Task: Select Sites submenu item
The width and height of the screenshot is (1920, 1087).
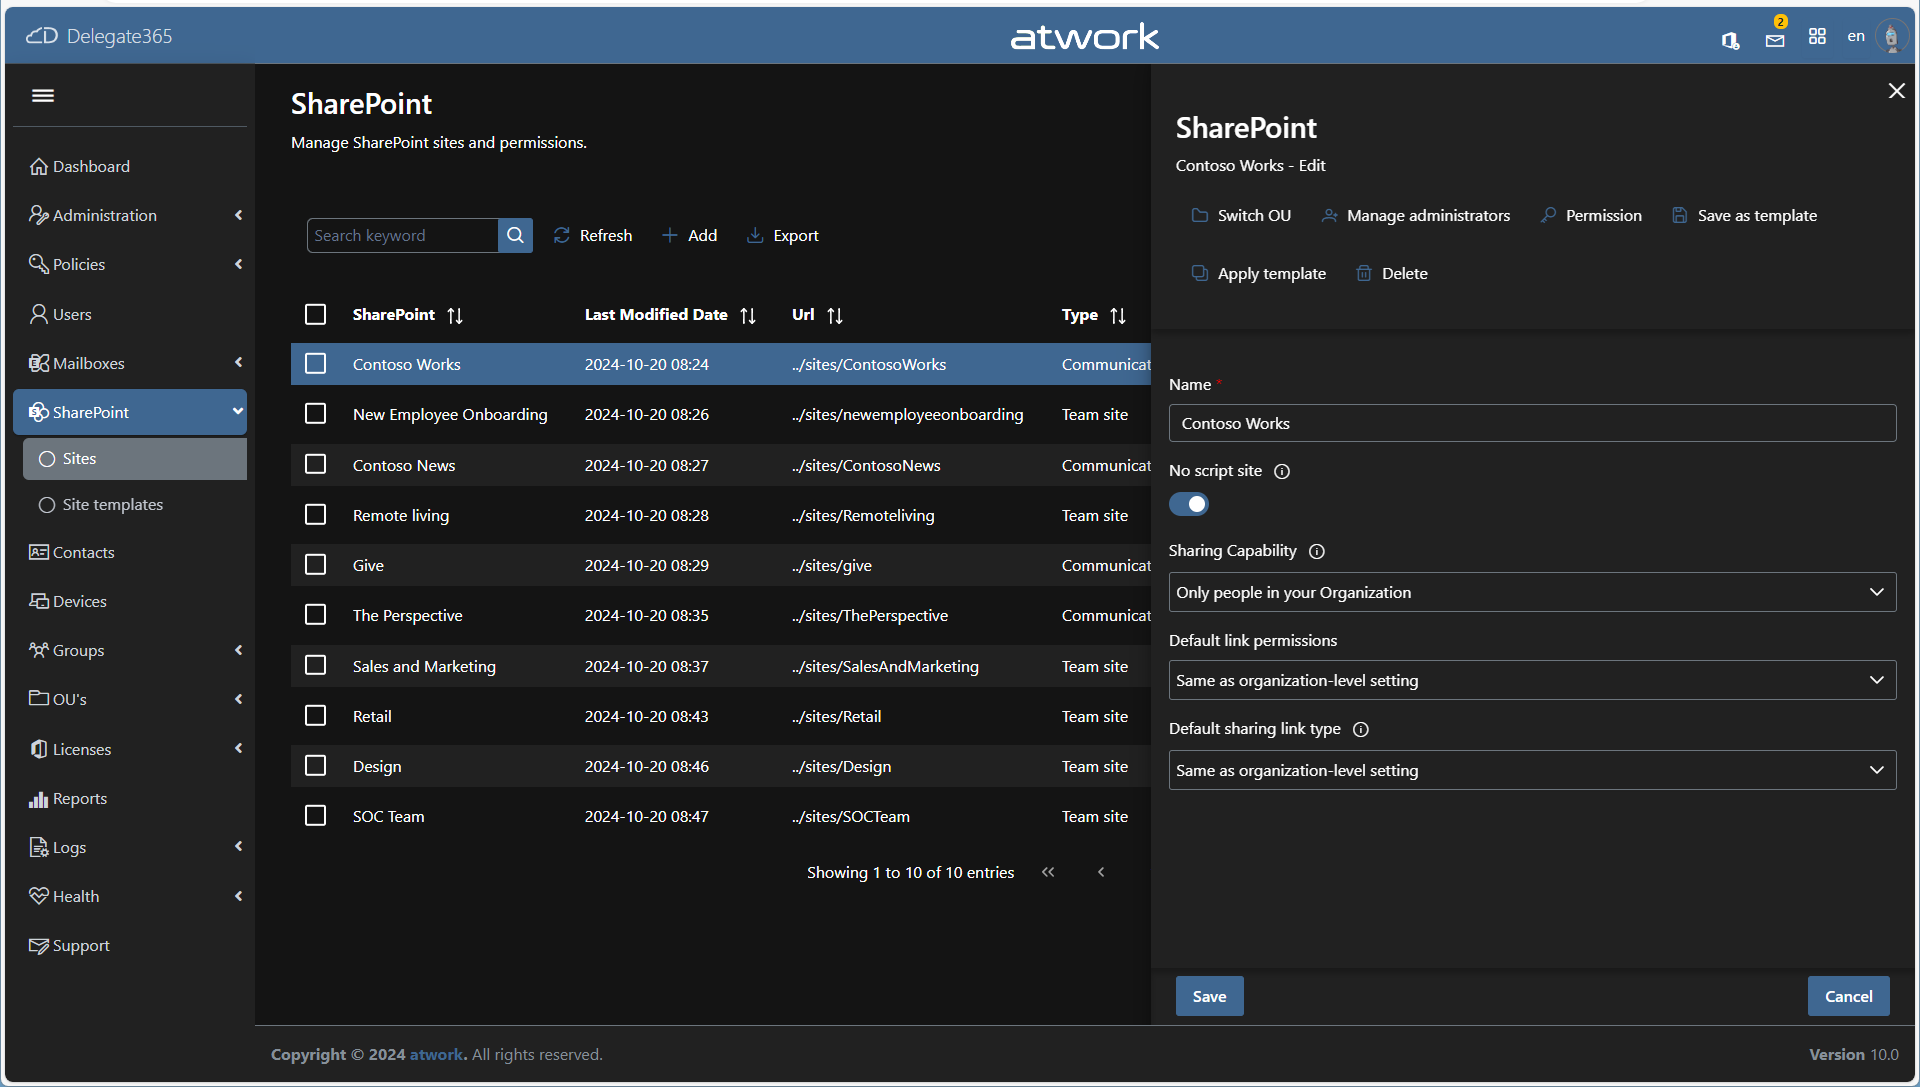Action: (x=135, y=459)
